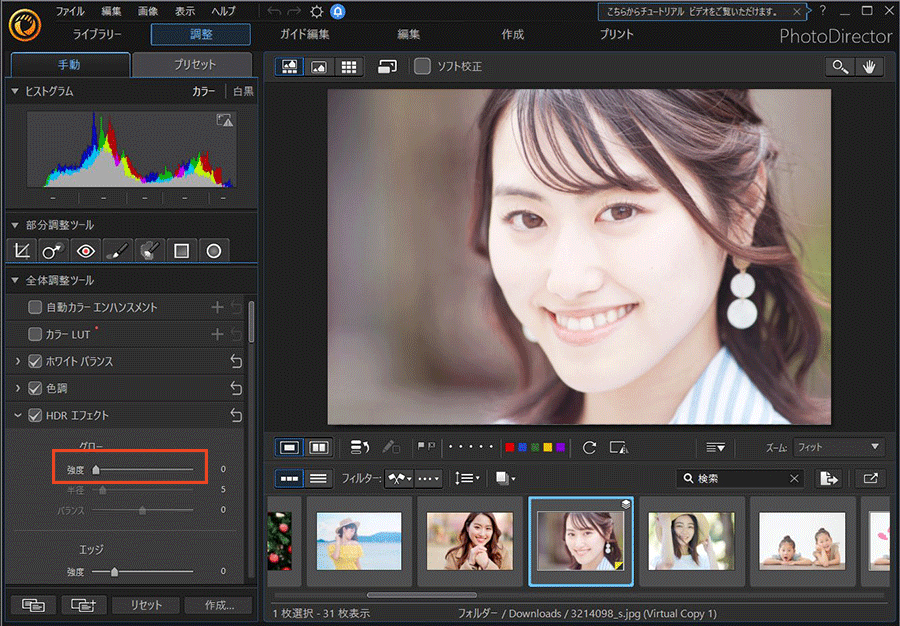Go to Guided Edit (ガイド編集) module
The width and height of the screenshot is (900, 626).
(304, 34)
